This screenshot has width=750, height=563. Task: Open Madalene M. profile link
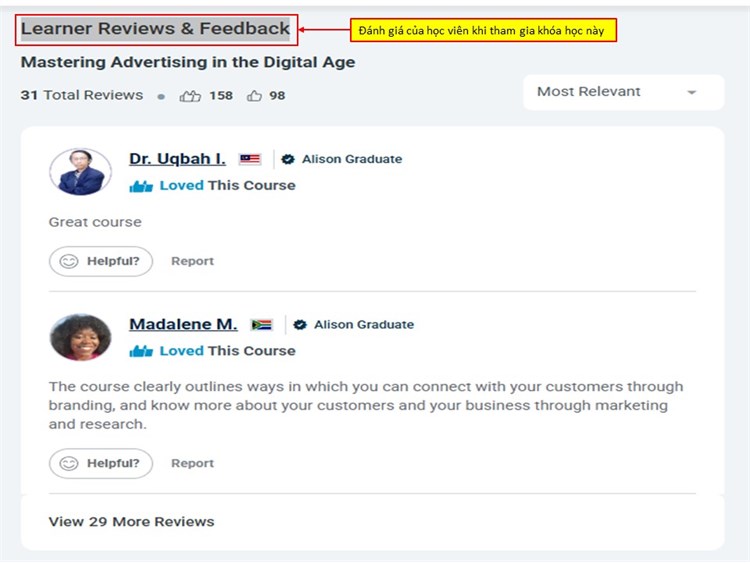tap(183, 324)
